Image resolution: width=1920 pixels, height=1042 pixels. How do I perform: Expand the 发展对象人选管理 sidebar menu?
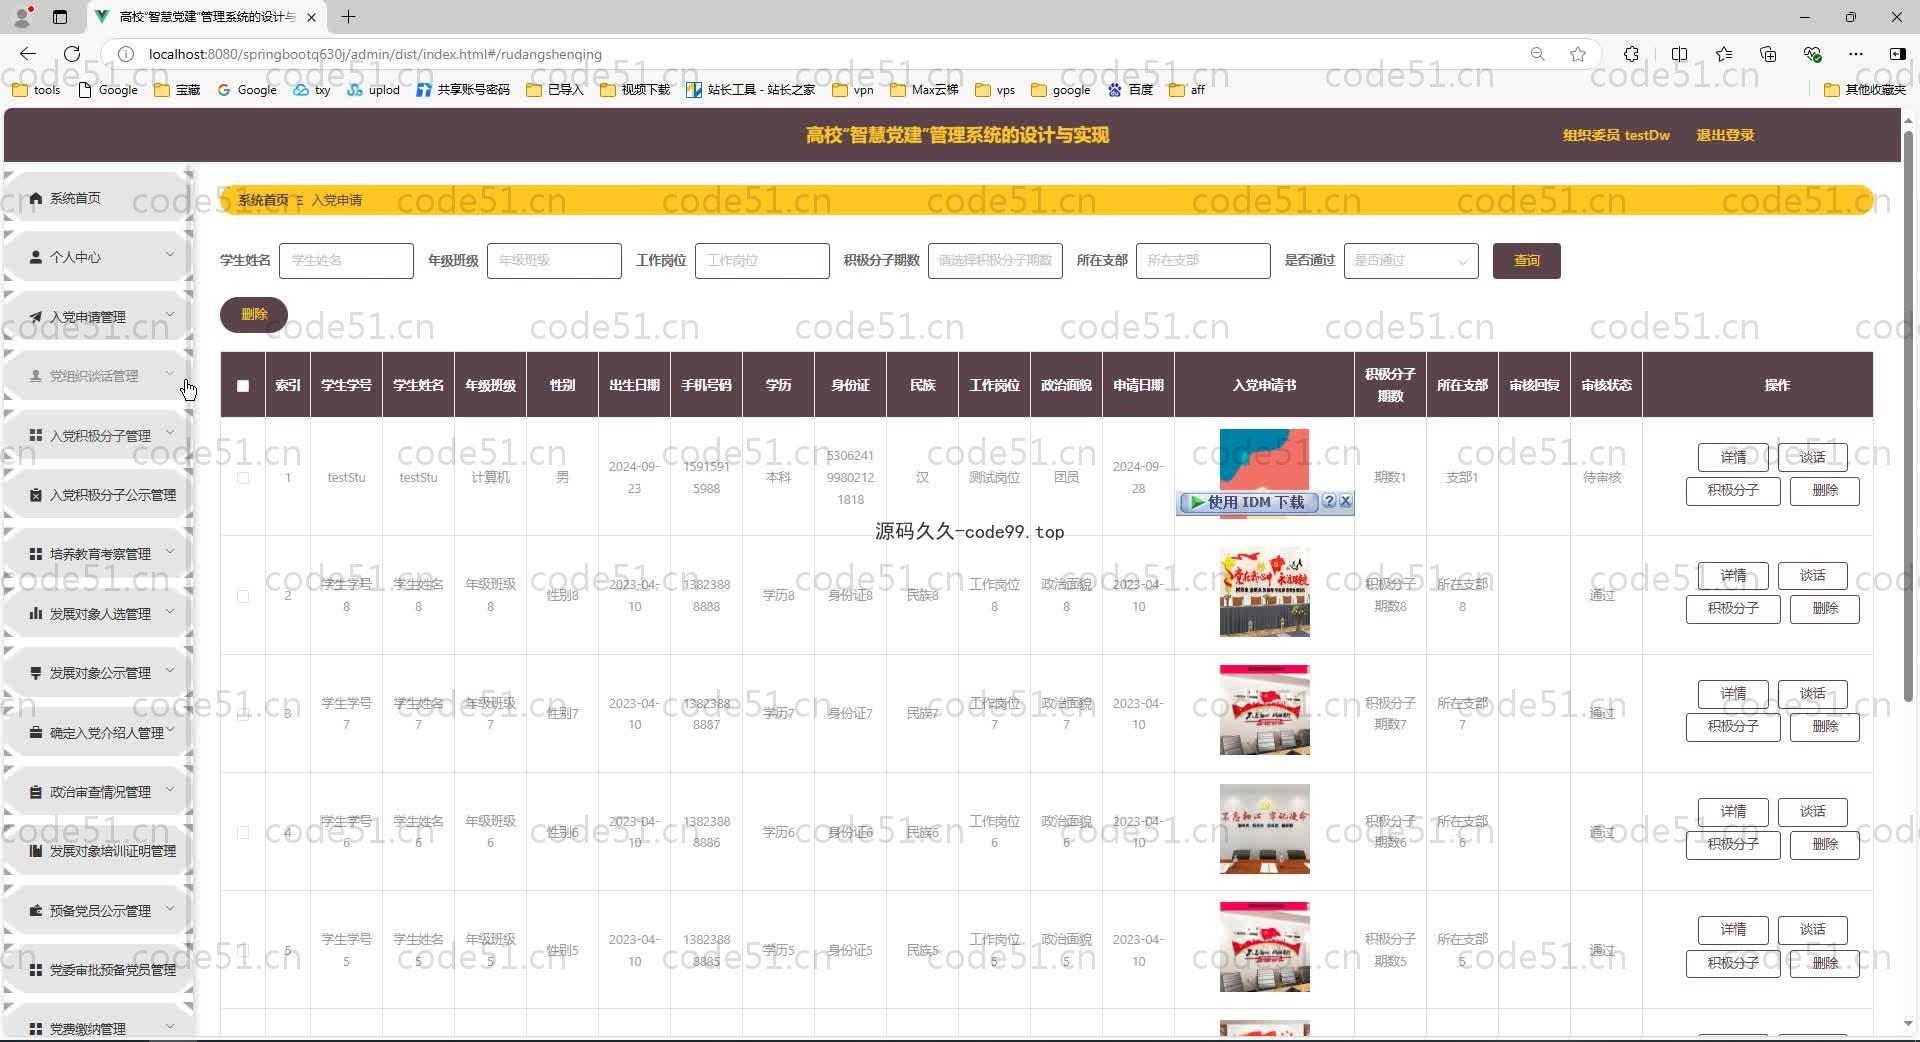tap(169, 611)
